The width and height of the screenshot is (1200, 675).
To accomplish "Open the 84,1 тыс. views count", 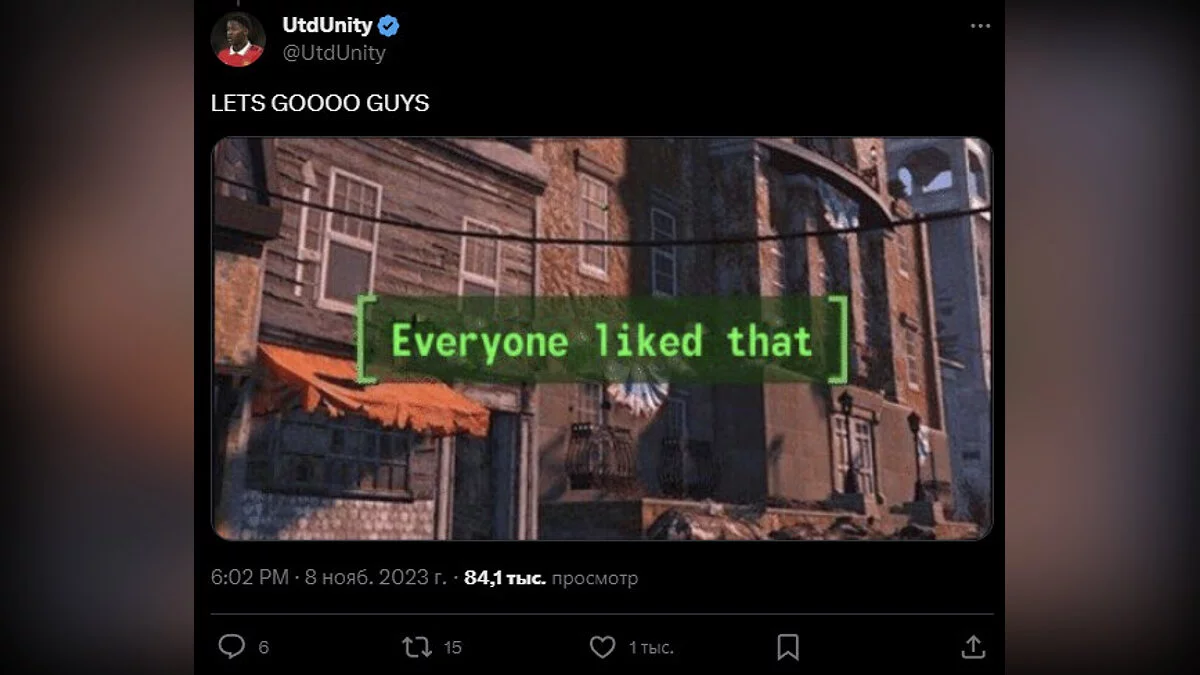I will coord(505,578).
